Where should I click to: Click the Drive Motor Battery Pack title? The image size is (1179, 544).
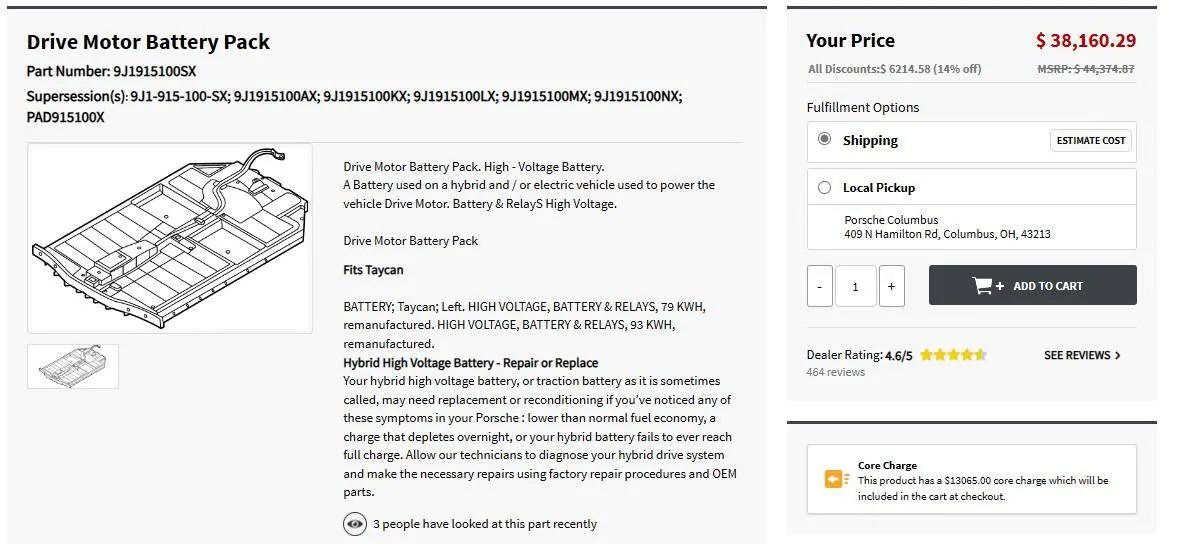148,42
